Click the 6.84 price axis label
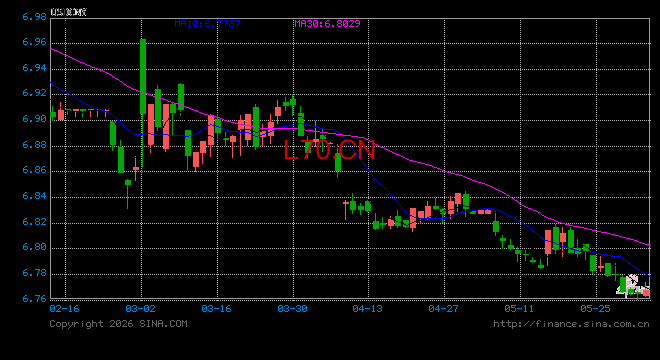The width and height of the screenshot is (660, 360). (35, 196)
